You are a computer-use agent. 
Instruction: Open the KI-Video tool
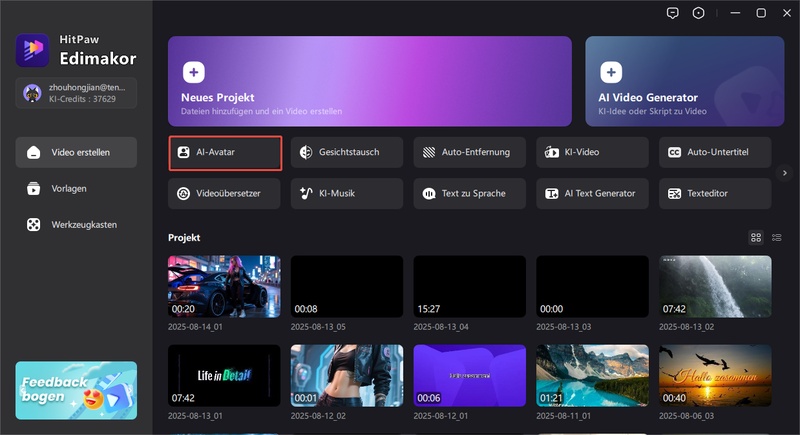[592, 152]
